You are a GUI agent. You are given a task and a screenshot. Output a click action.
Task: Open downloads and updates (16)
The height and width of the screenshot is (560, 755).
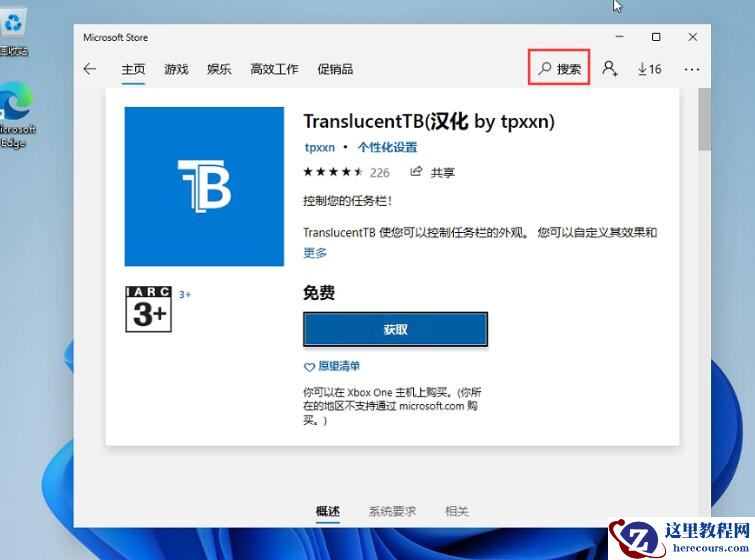650,69
